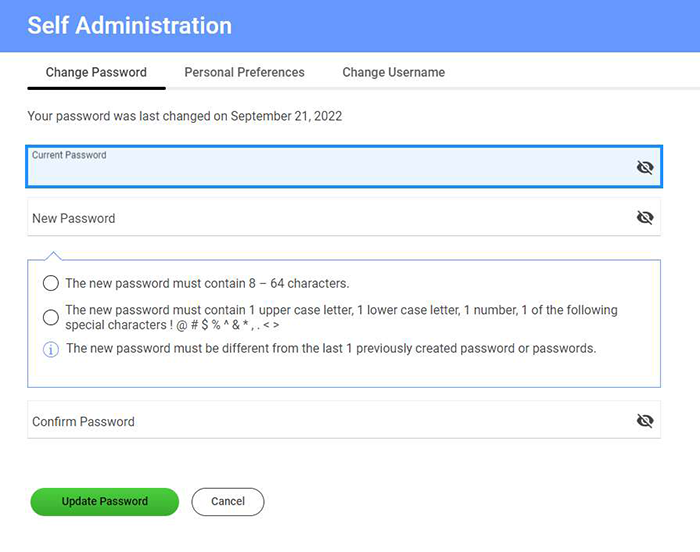Click the password last changed date text
Screen dimensions: 700x552
point(184,116)
